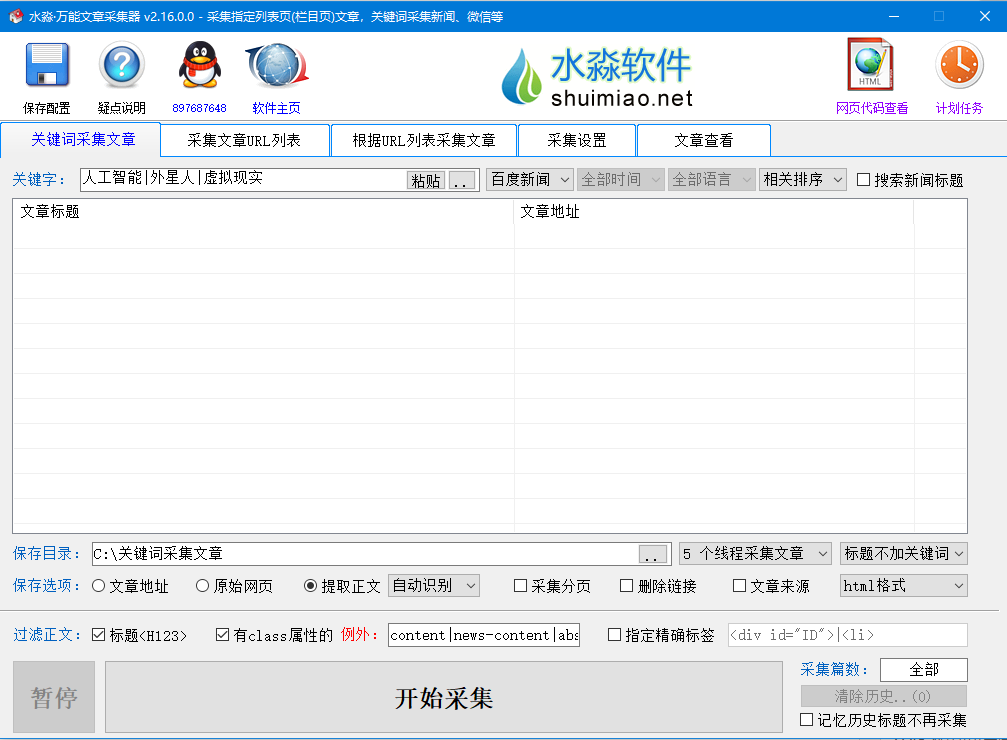Toggle the delete links checkbox
The image size is (1007, 740).
627,586
